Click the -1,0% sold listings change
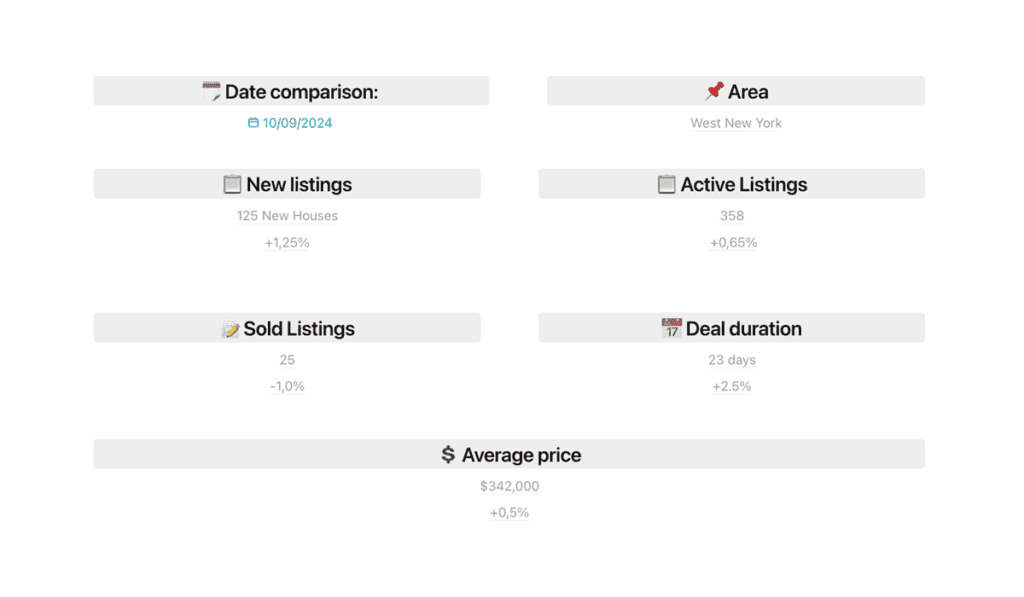The height and width of the screenshot is (597, 1024). pos(287,386)
